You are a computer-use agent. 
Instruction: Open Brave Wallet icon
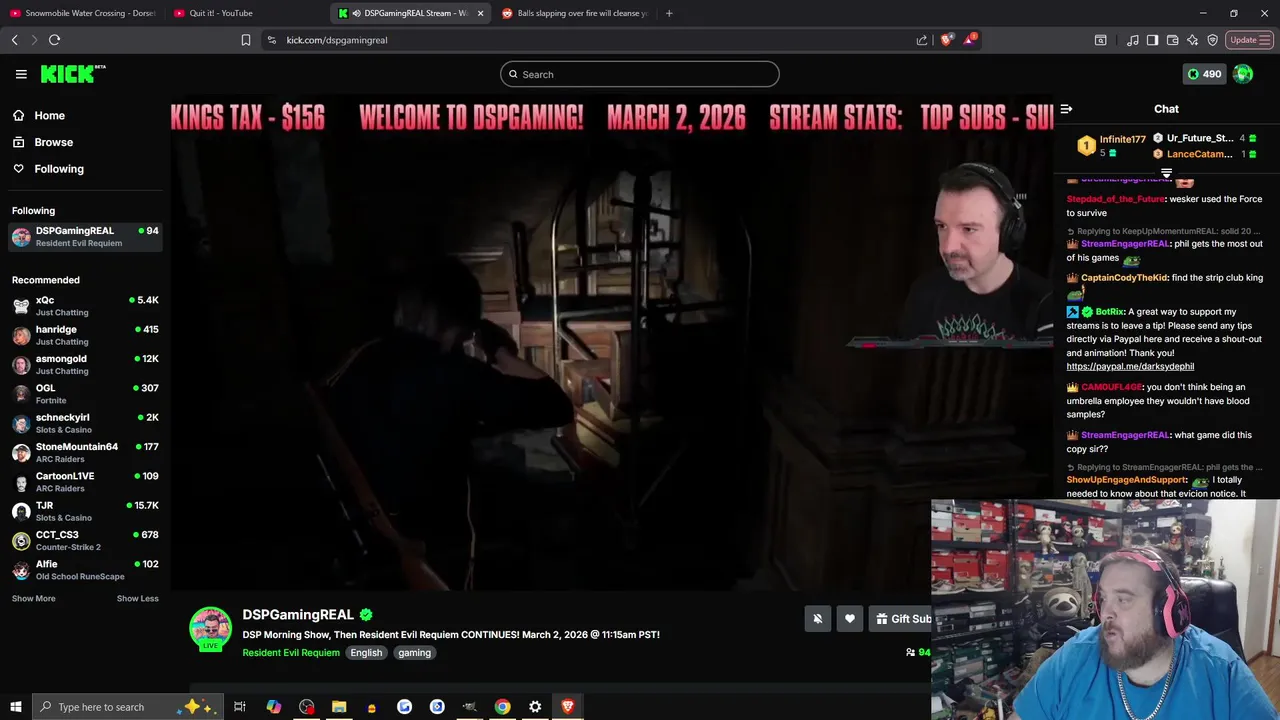coord(1172,40)
